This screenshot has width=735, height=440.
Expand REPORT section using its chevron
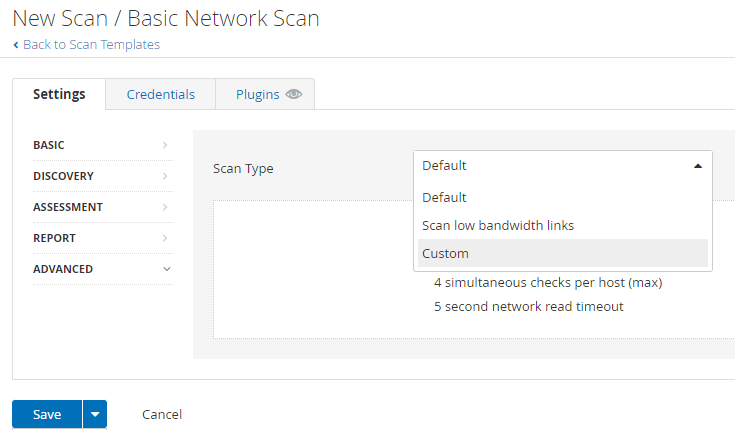(x=165, y=238)
